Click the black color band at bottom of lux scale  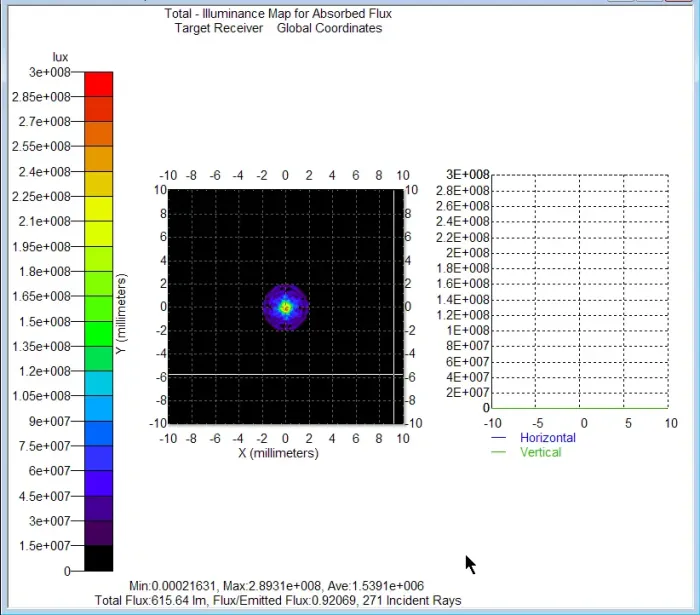99,558
